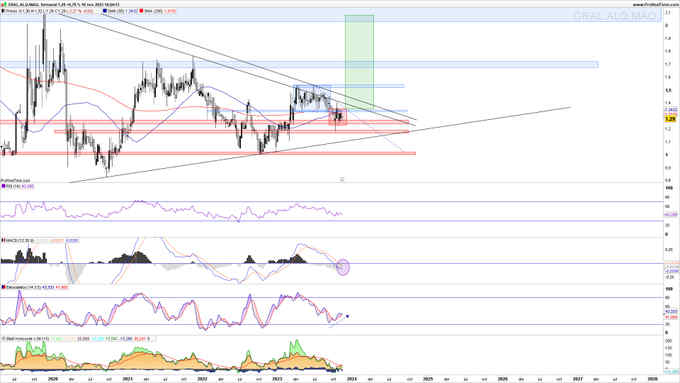Viewport: 680px width, 383px height.
Task: Click the panel divider handle below price chart
Action: [342, 179]
